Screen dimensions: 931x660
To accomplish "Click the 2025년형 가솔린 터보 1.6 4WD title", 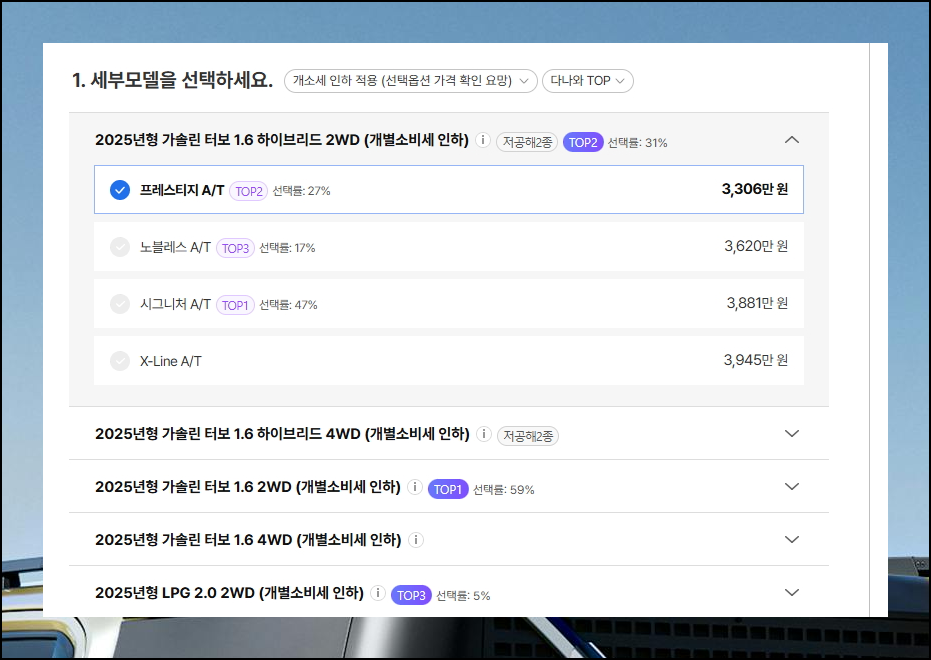I will click(248, 540).
